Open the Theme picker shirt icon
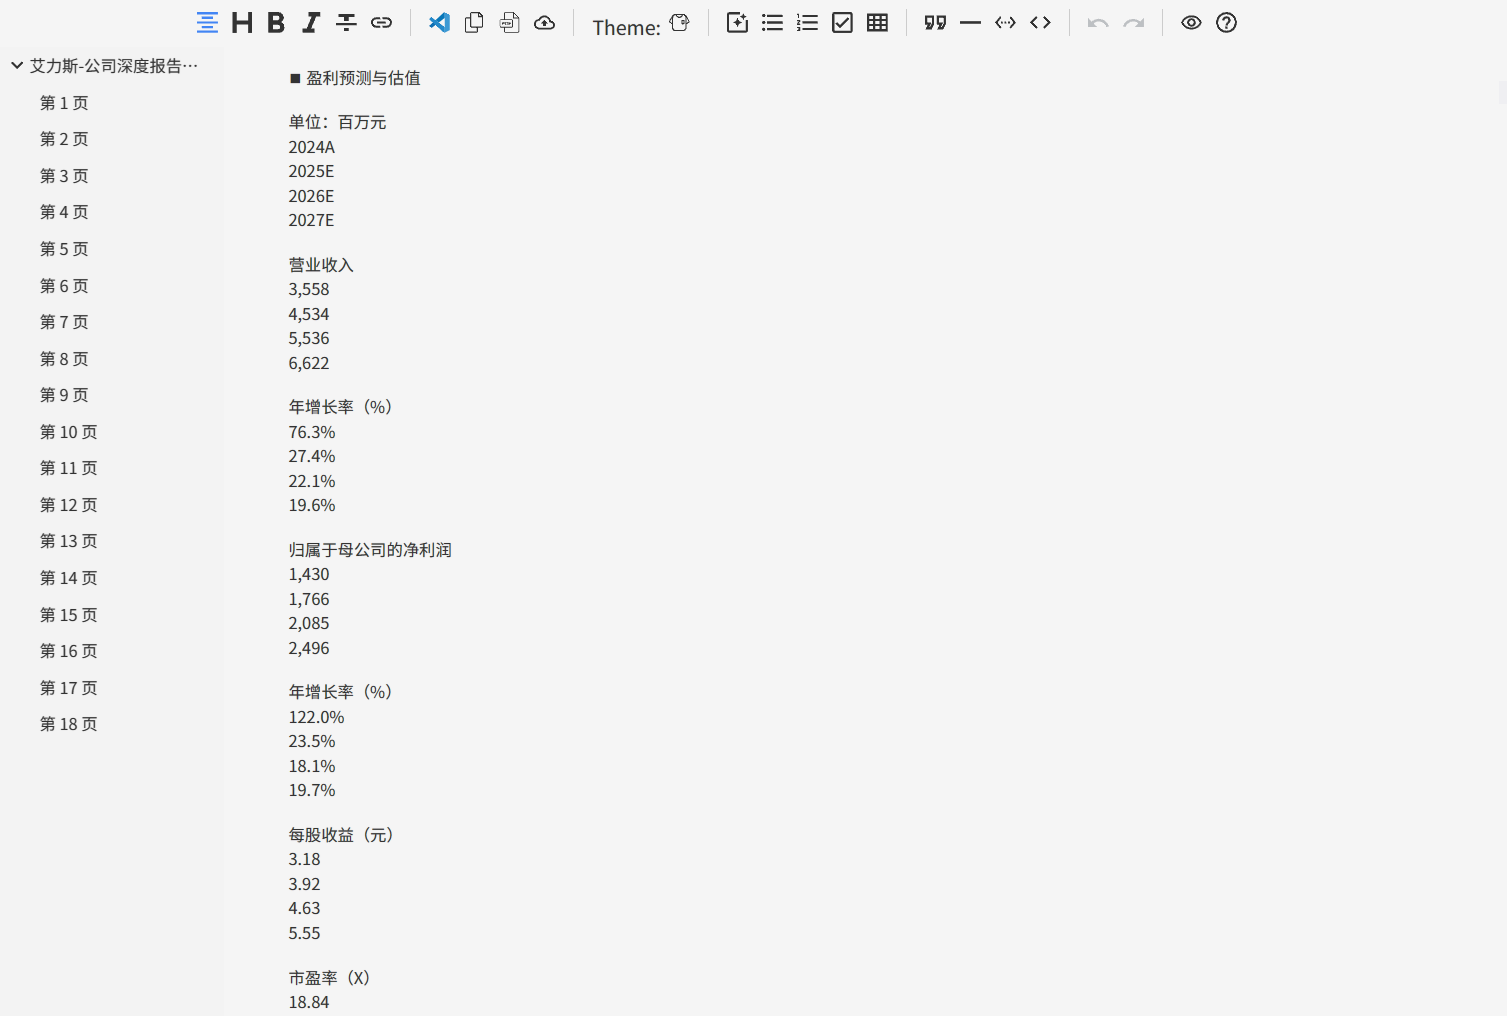Viewport: 1507px width, 1016px height. 680,23
